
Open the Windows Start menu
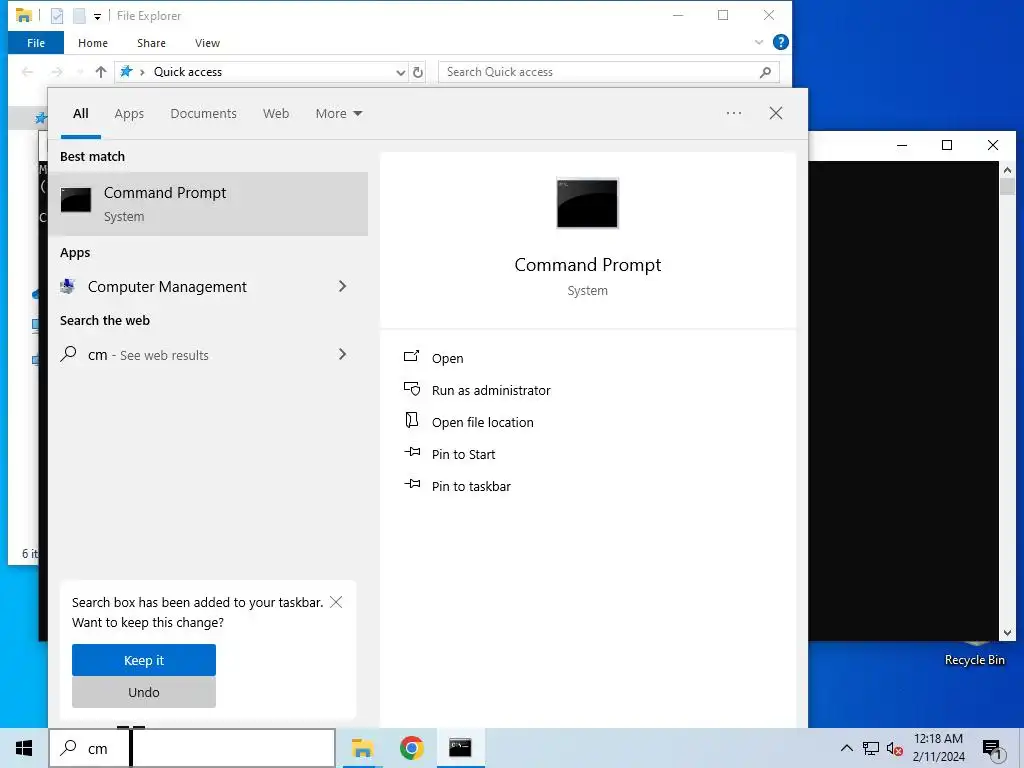(x=24, y=748)
